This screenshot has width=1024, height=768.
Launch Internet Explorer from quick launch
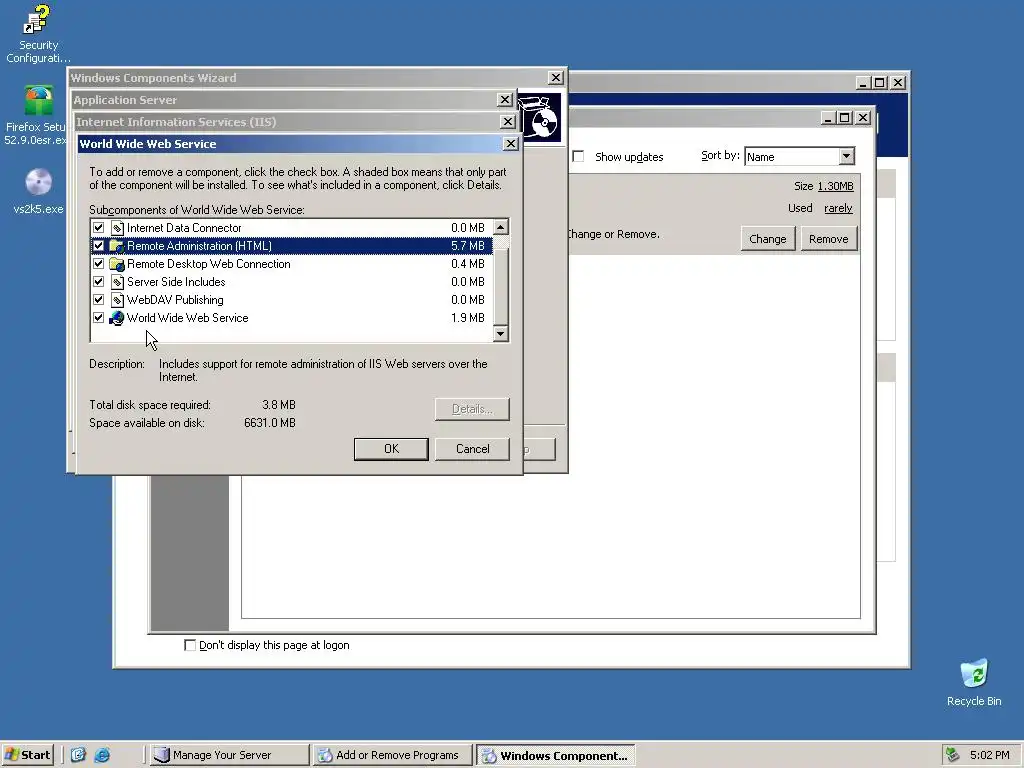pyautogui.click(x=102, y=755)
